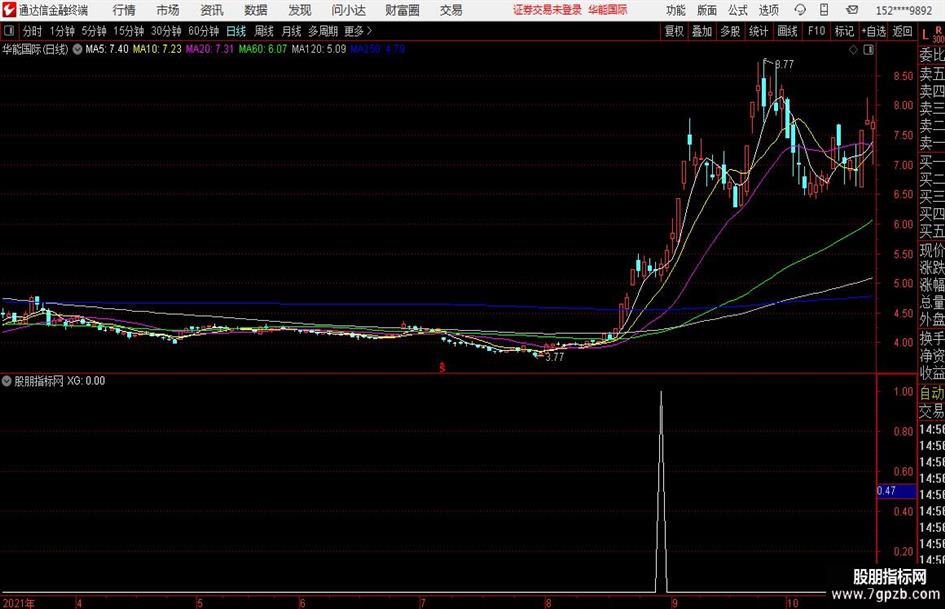The width and height of the screenshot is (945, 609).
Task: Open the 财富圈 menu
Action: pyautogui.click(x=402, y=10)
